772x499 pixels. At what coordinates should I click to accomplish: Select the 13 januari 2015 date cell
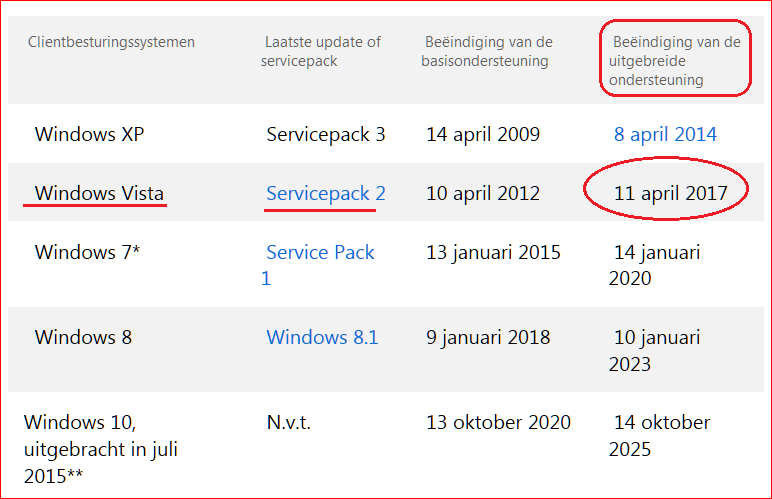(x=493, y=252)
